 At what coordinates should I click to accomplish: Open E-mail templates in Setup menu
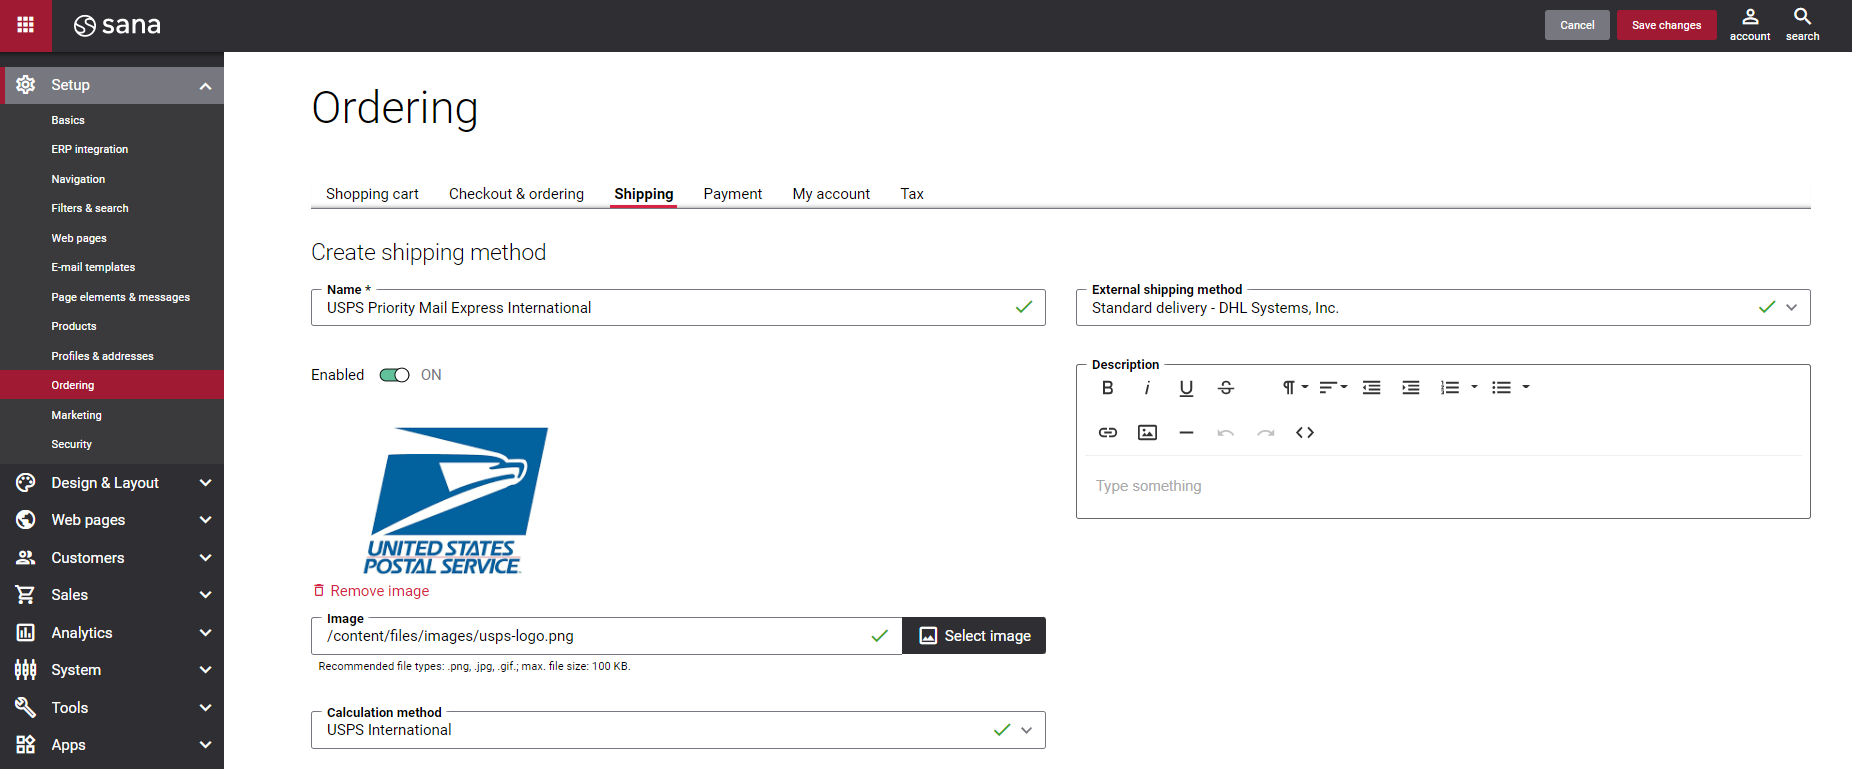click(93, 268)
